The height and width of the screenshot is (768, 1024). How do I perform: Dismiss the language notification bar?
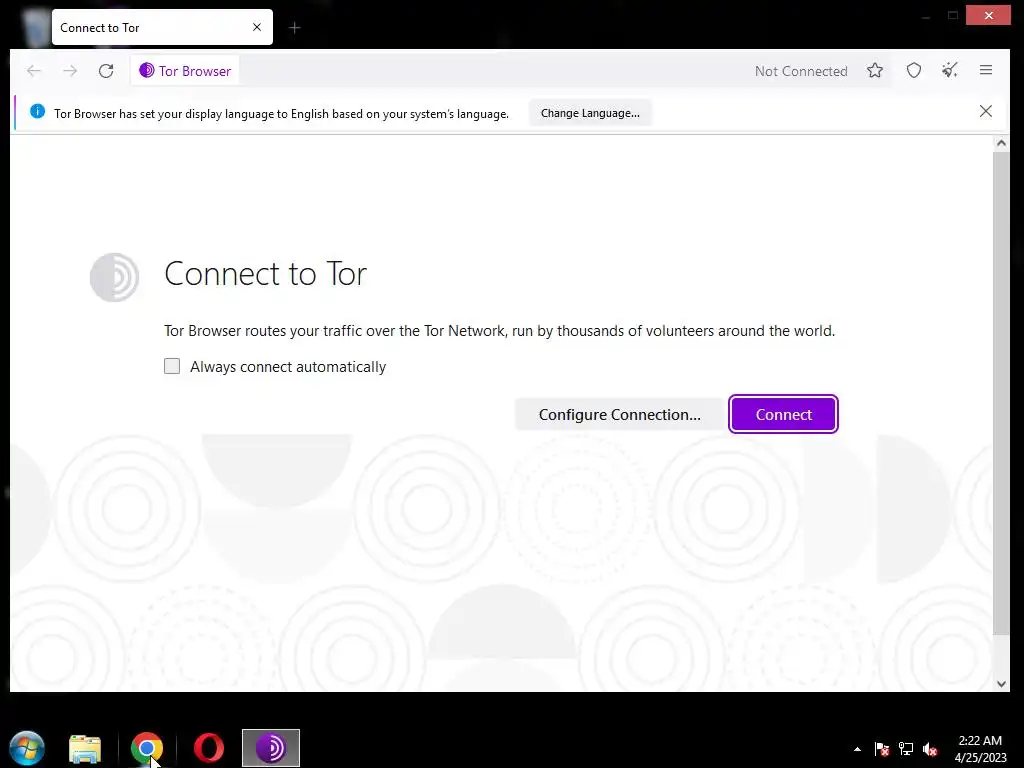(985, 111)
